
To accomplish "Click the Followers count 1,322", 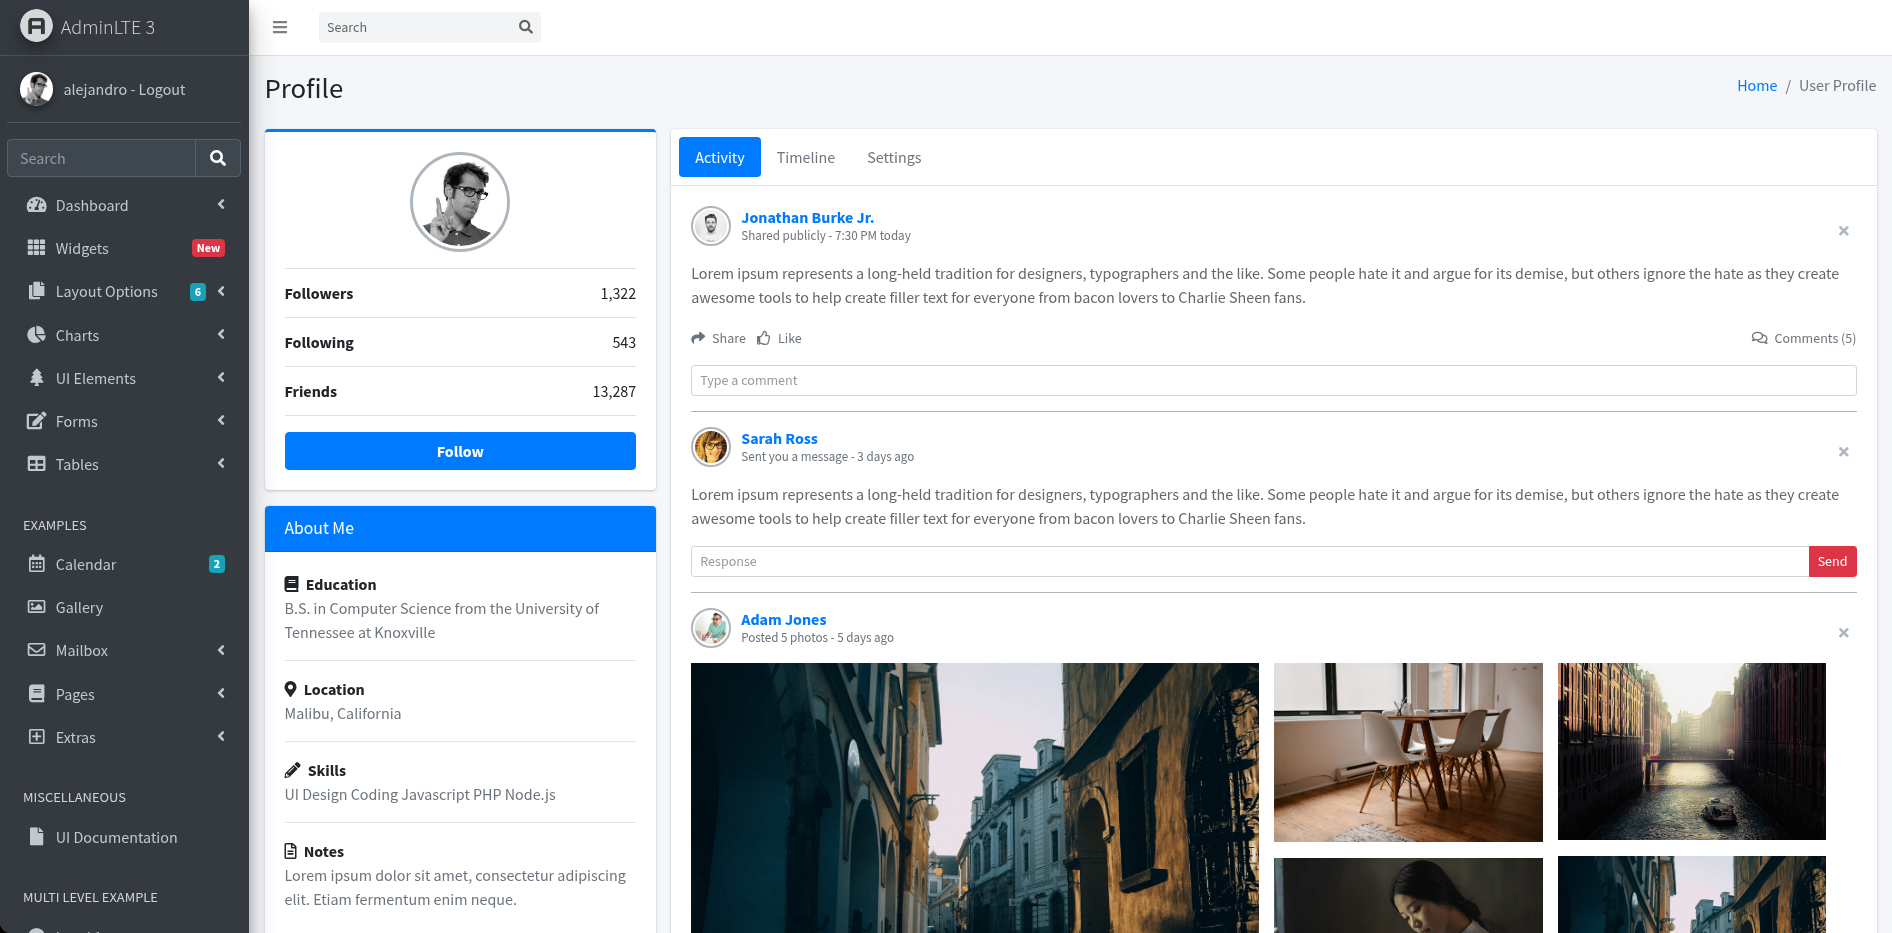I will click(x=618, y=293).
